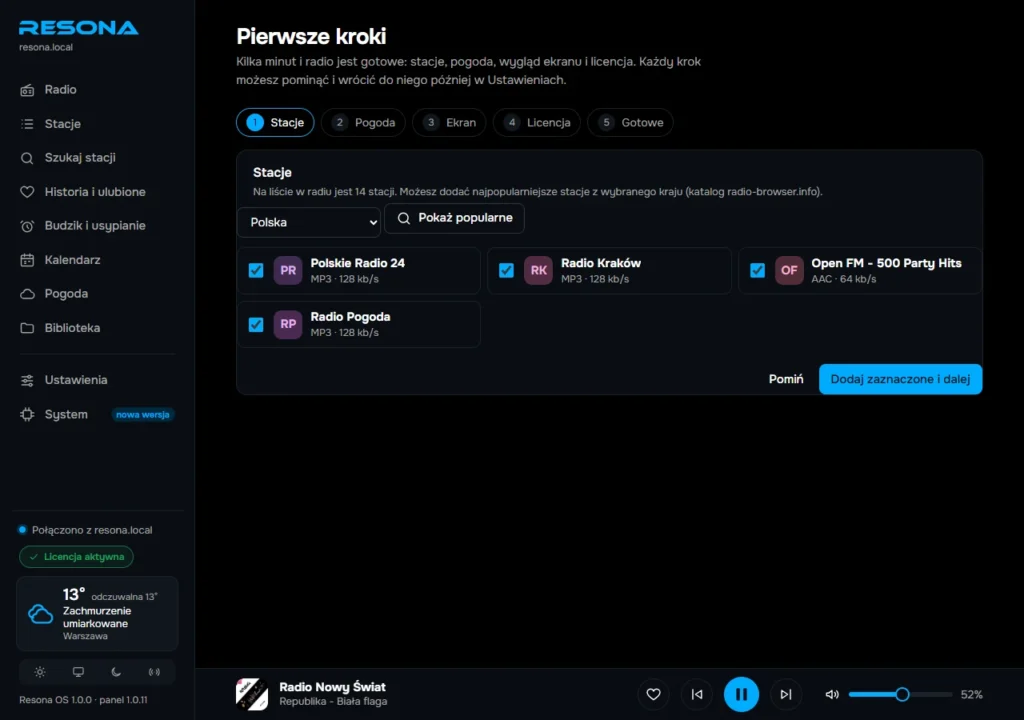Open Kalendarz via its calendar icon
Image resolution: width=1024 pixels, height=720 pixels.
pos(27,260)
